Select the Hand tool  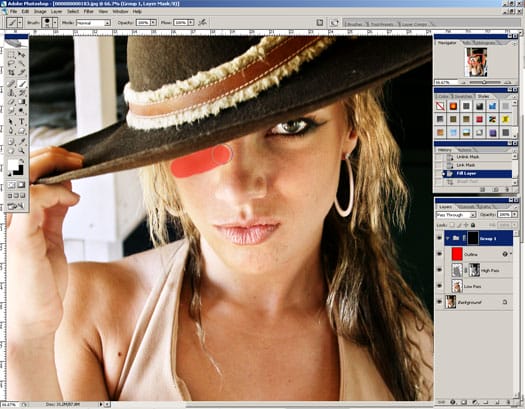(11, 151)
